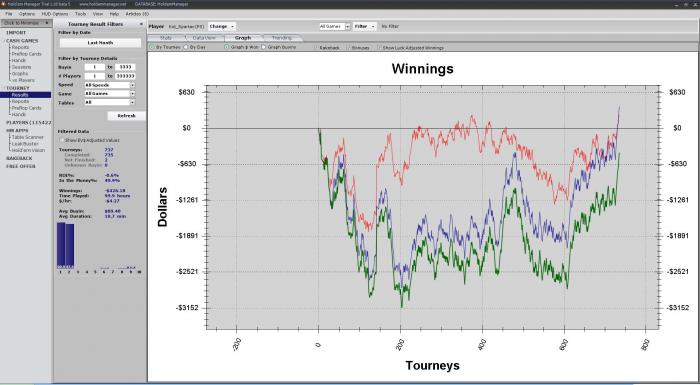This screenshot has width=700, height=385.
Task: Select the Graph Buyins radio option
Action: click(263, 47)
